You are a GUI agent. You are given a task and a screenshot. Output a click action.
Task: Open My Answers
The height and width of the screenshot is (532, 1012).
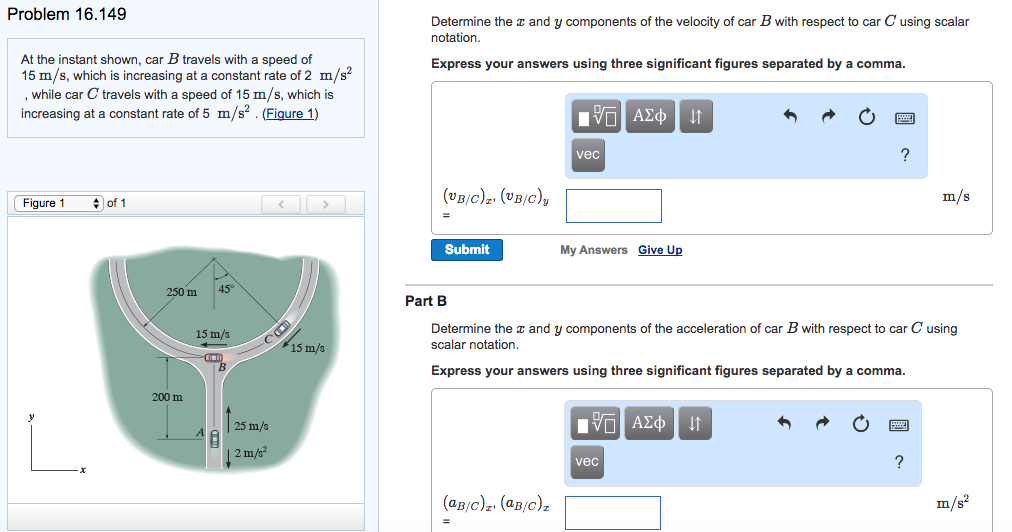(x=594, y=250)
